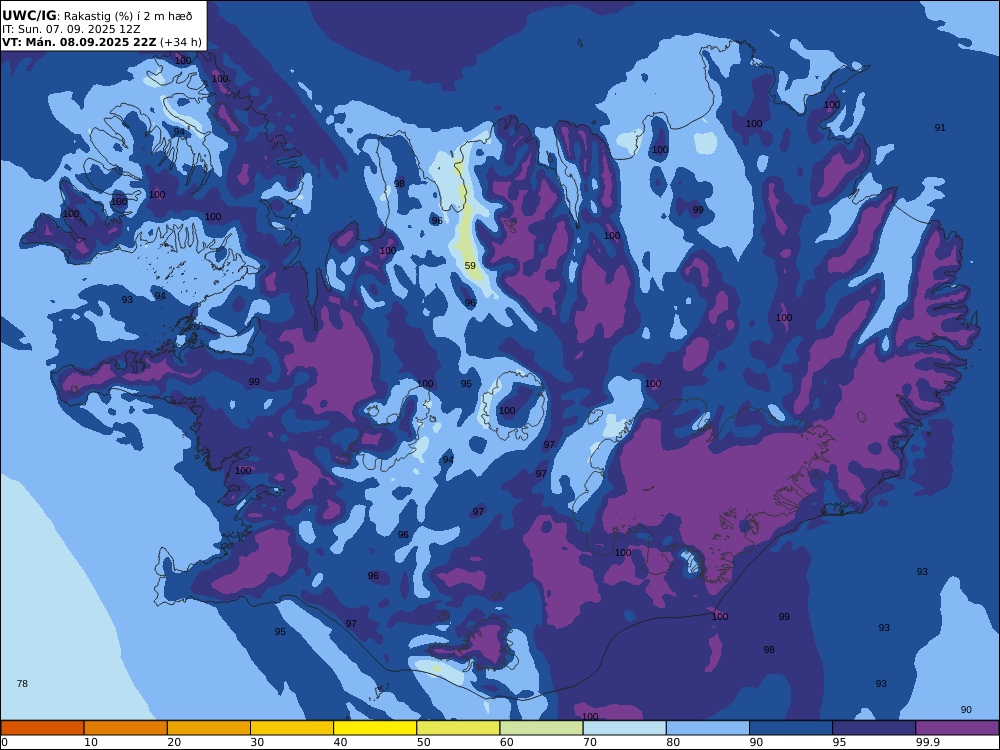Click the '40' legend tick label
1000x750 pixels.
(x=341, y=742)
